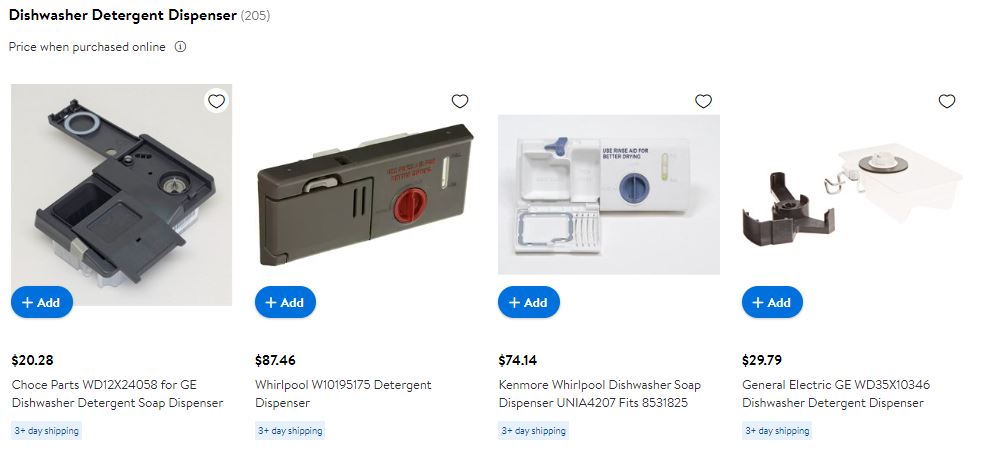Click the $87.46 price label

coord(275,361)
